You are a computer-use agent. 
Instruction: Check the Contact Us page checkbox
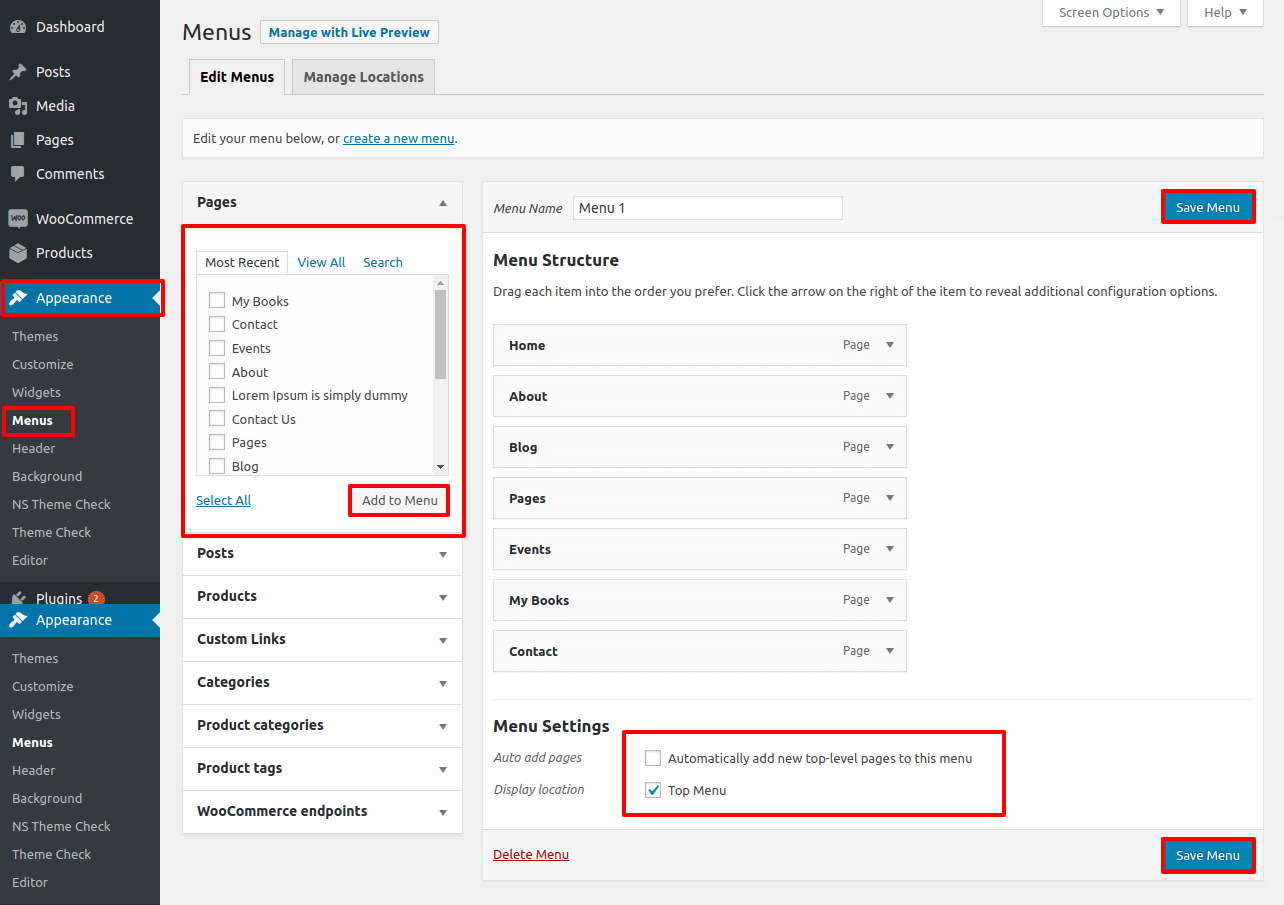click(217, 419)
